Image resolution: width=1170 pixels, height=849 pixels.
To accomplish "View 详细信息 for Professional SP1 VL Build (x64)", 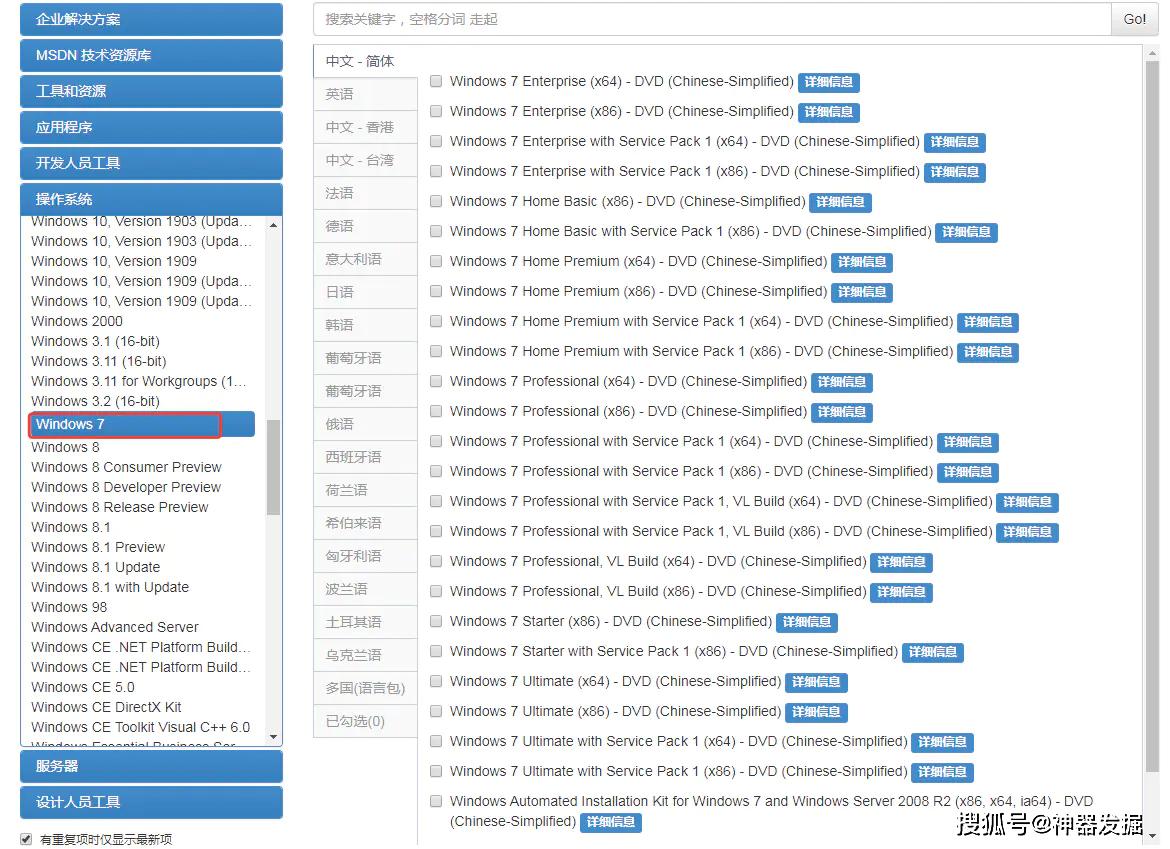I will coord(1027,502).
